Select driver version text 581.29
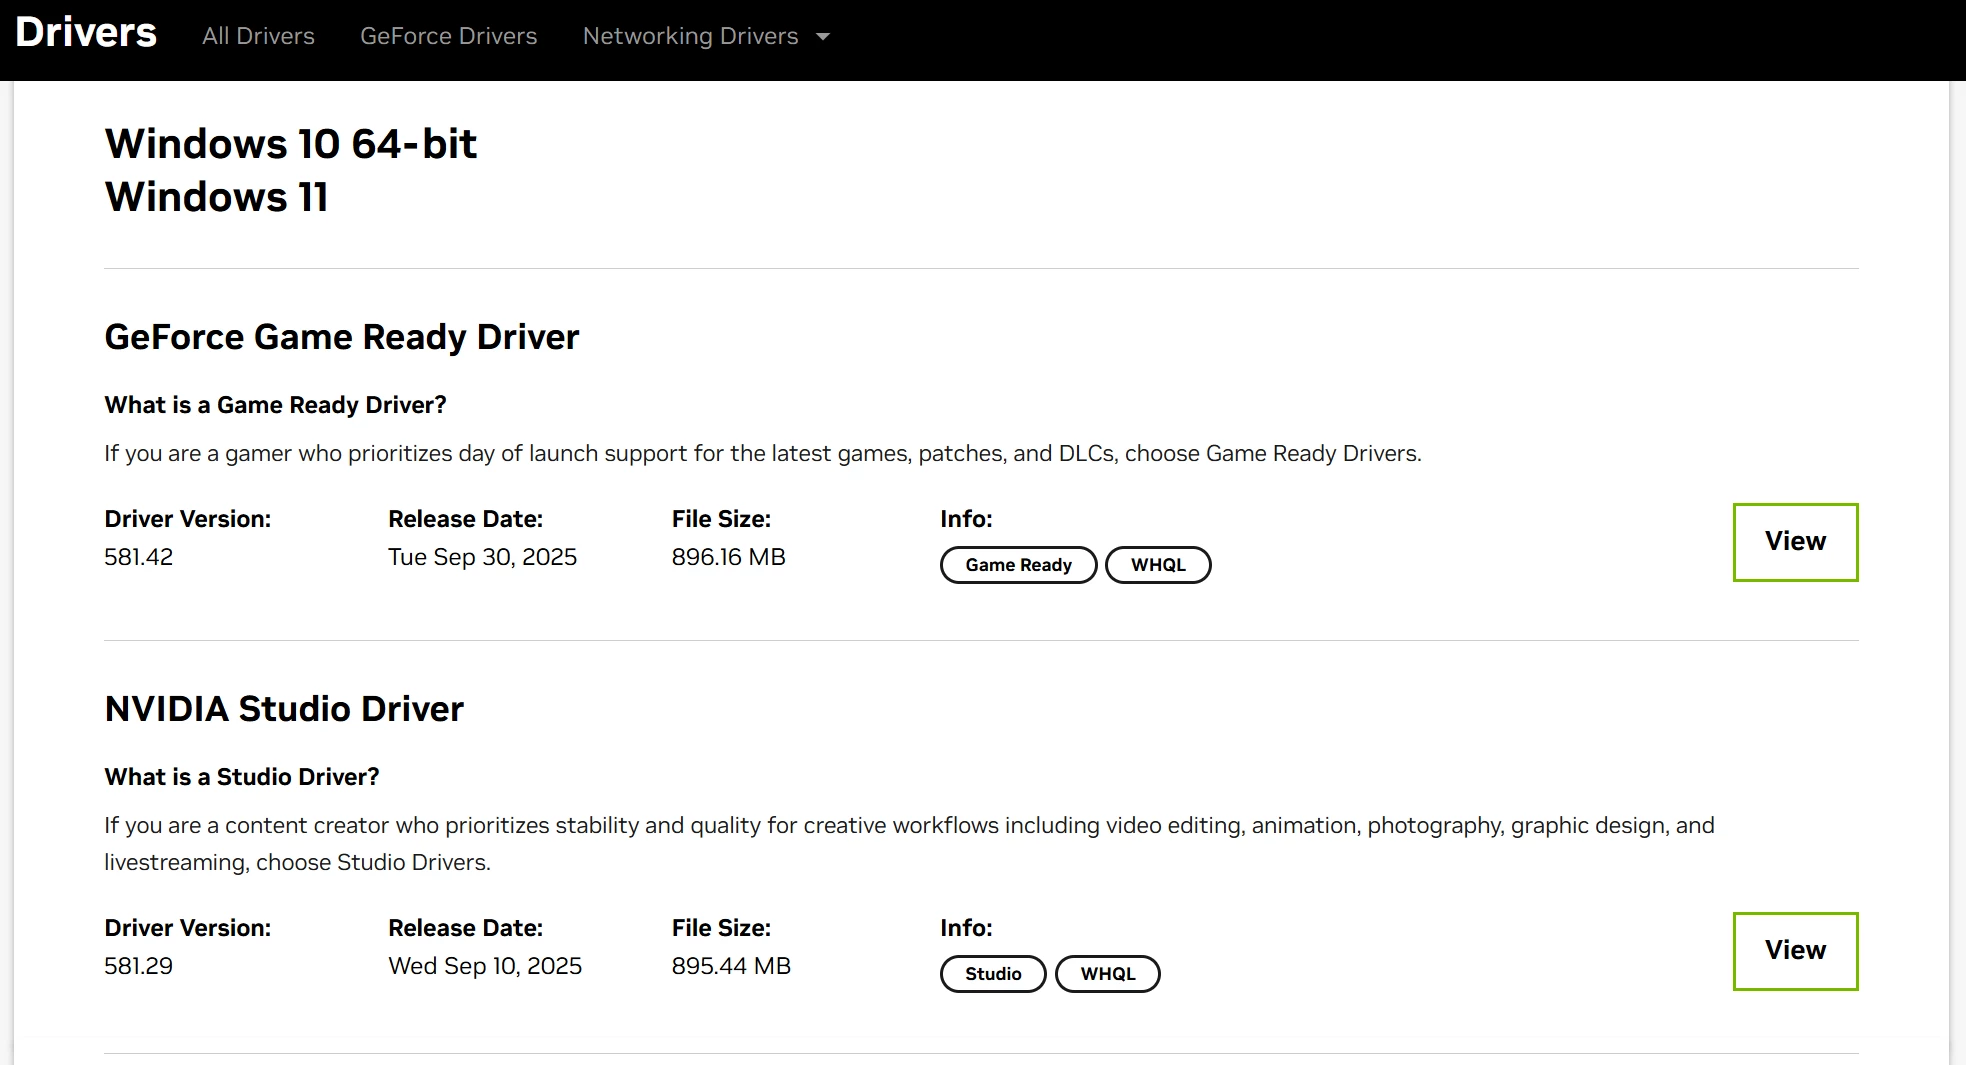The image size is (1966, 1065). 139,966
